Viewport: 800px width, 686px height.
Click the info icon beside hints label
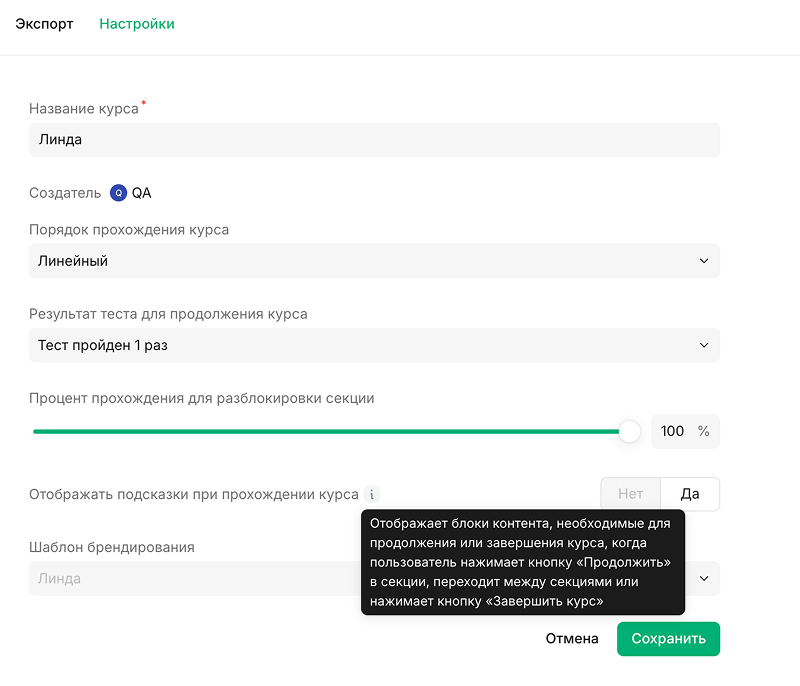372,494
